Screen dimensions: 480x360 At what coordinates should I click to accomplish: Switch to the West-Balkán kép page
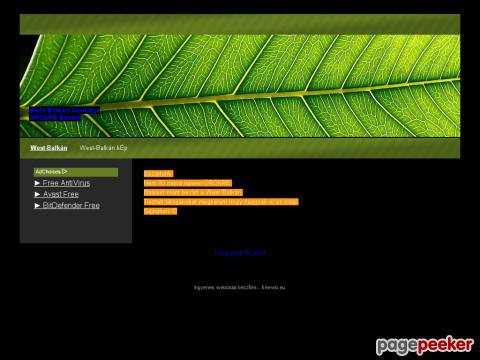point(103,148)
